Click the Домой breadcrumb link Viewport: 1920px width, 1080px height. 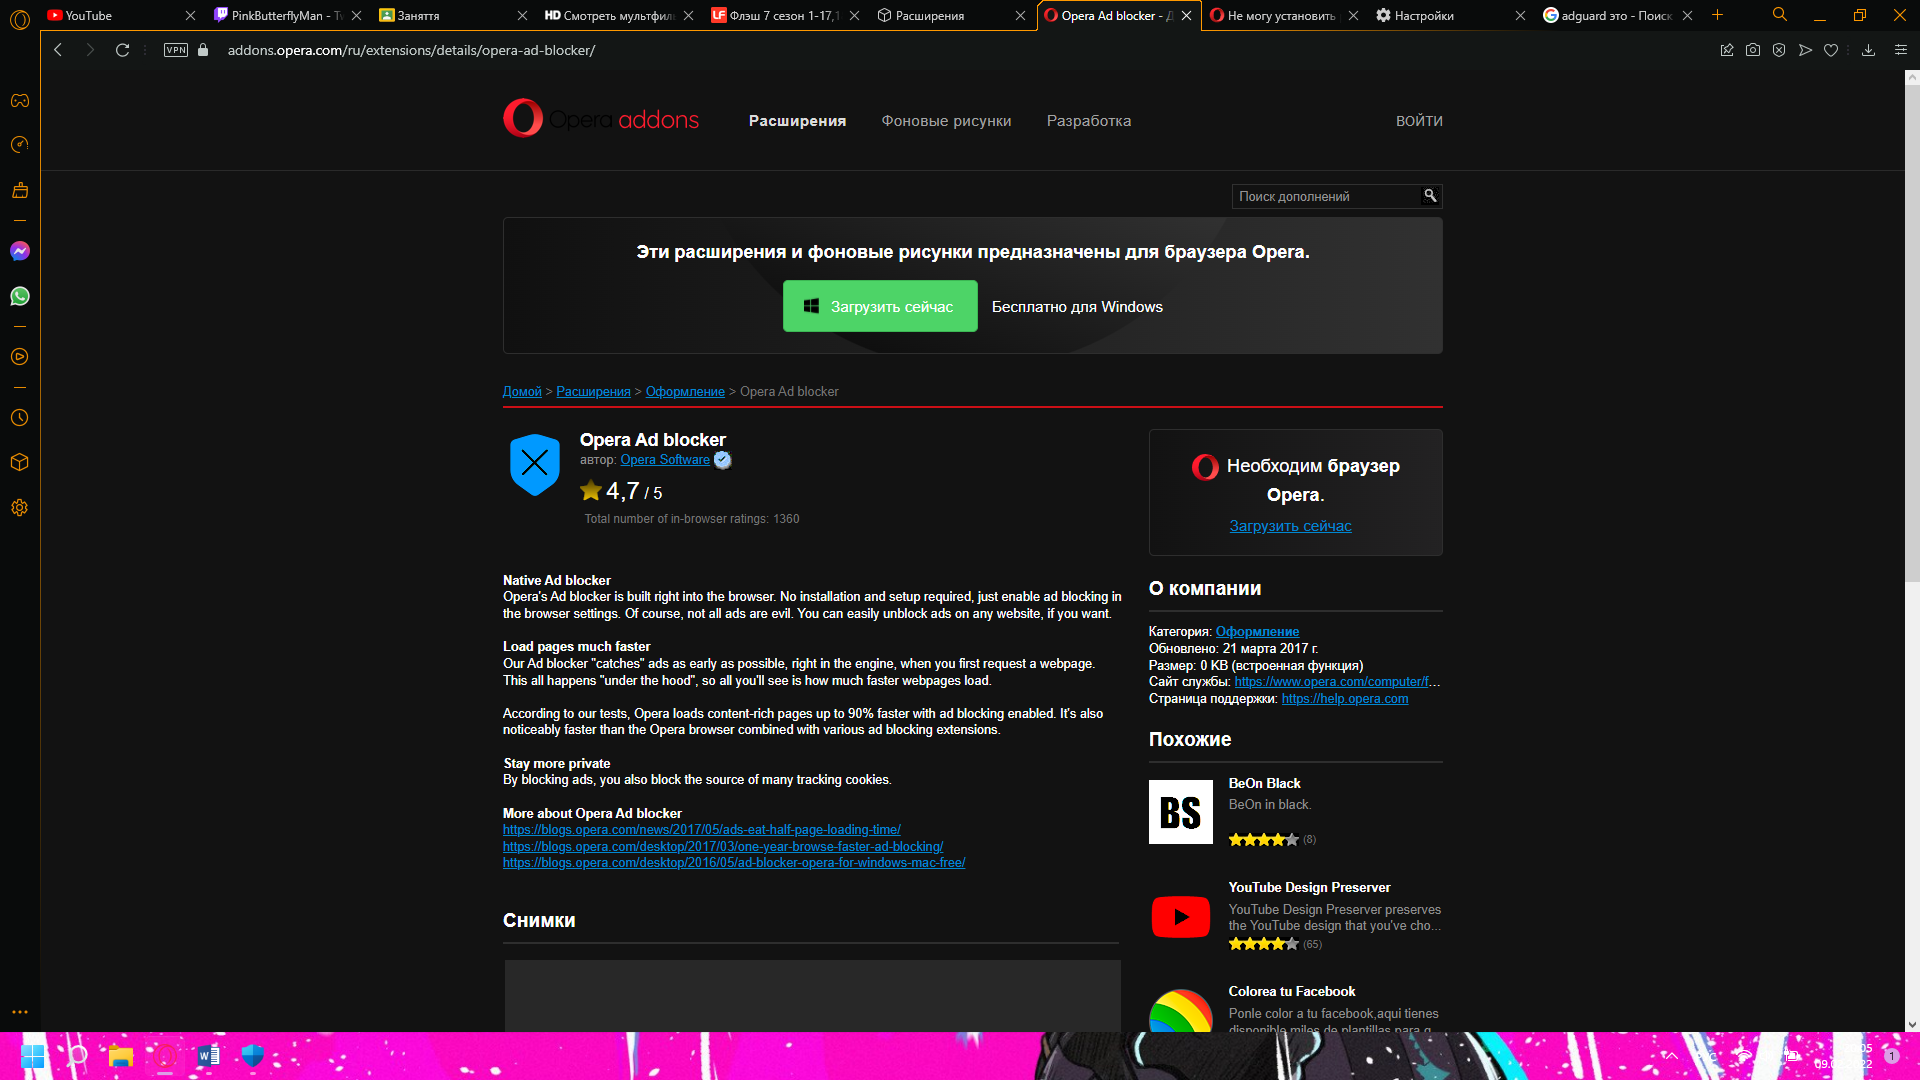(522, 392)
